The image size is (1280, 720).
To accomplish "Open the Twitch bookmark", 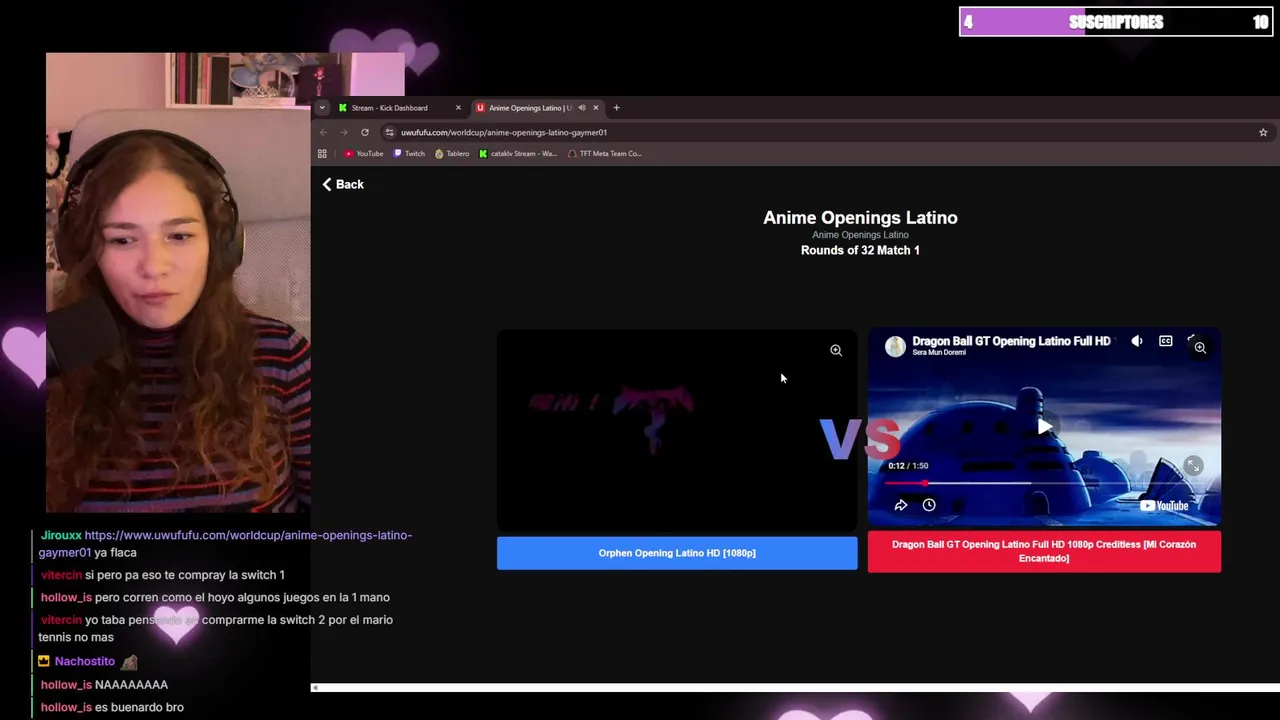I will [x=409, y=154].
